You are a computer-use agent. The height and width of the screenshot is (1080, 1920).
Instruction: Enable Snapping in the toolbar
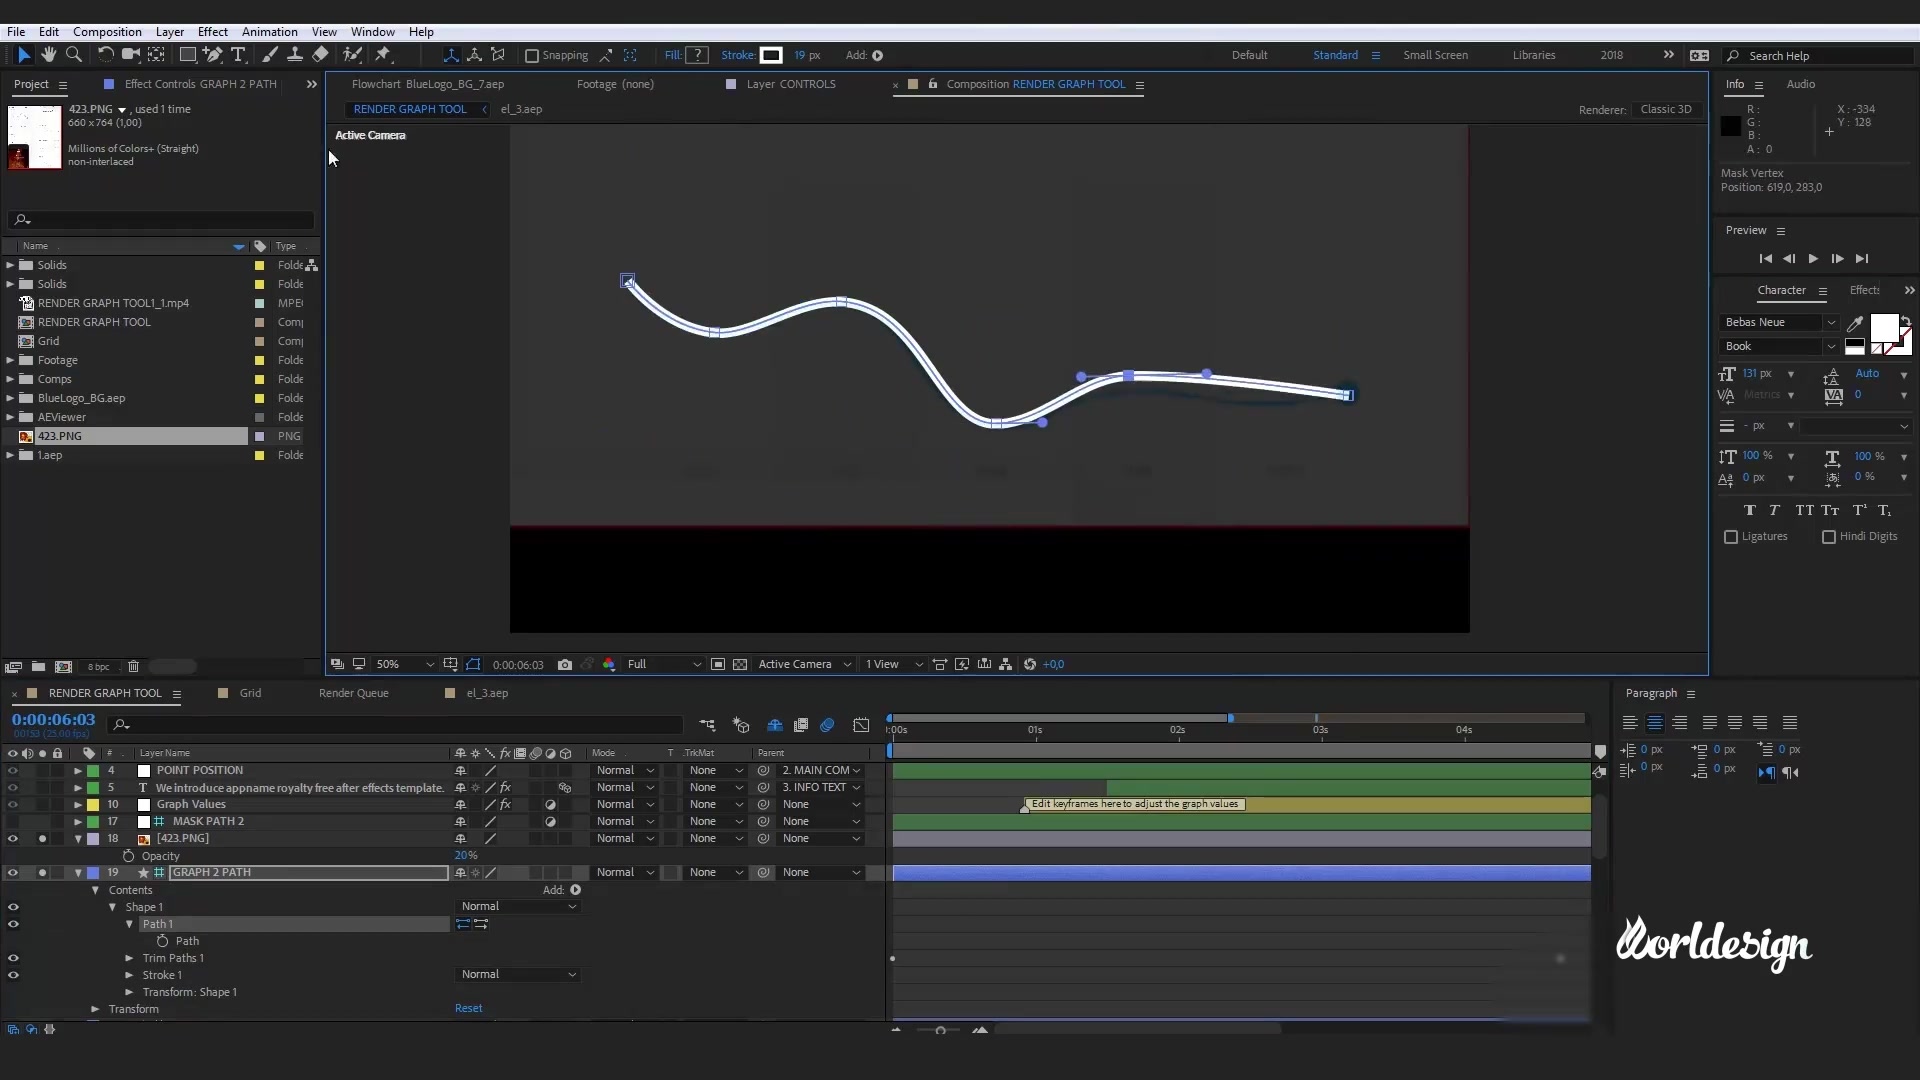tap(531, 56)
